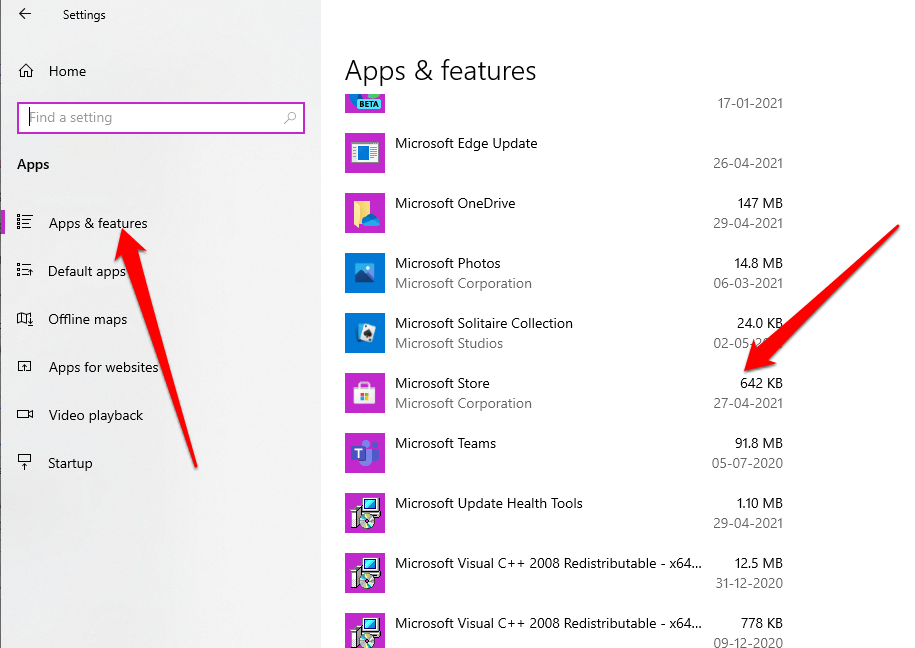Click the Default apps sidebar icon
Viewport: 915px width, 648px height.
pyautogui.click(x=25, y=270)
